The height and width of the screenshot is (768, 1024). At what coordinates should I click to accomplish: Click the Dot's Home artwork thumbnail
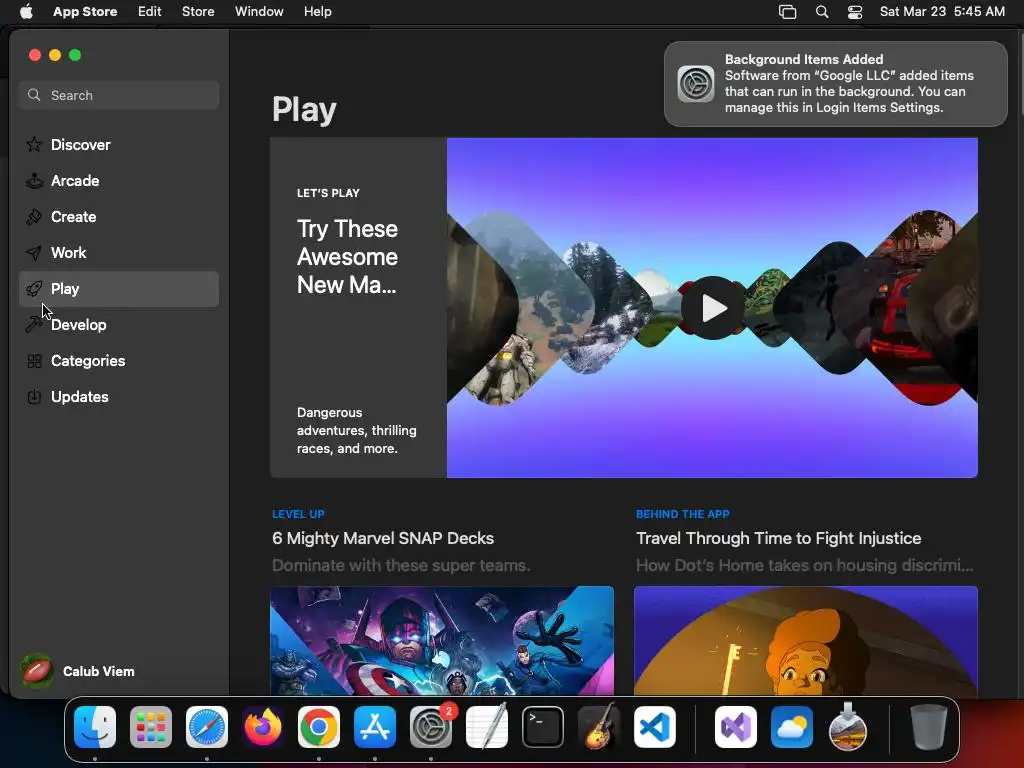pyautogui.click(x=806, y=641)
